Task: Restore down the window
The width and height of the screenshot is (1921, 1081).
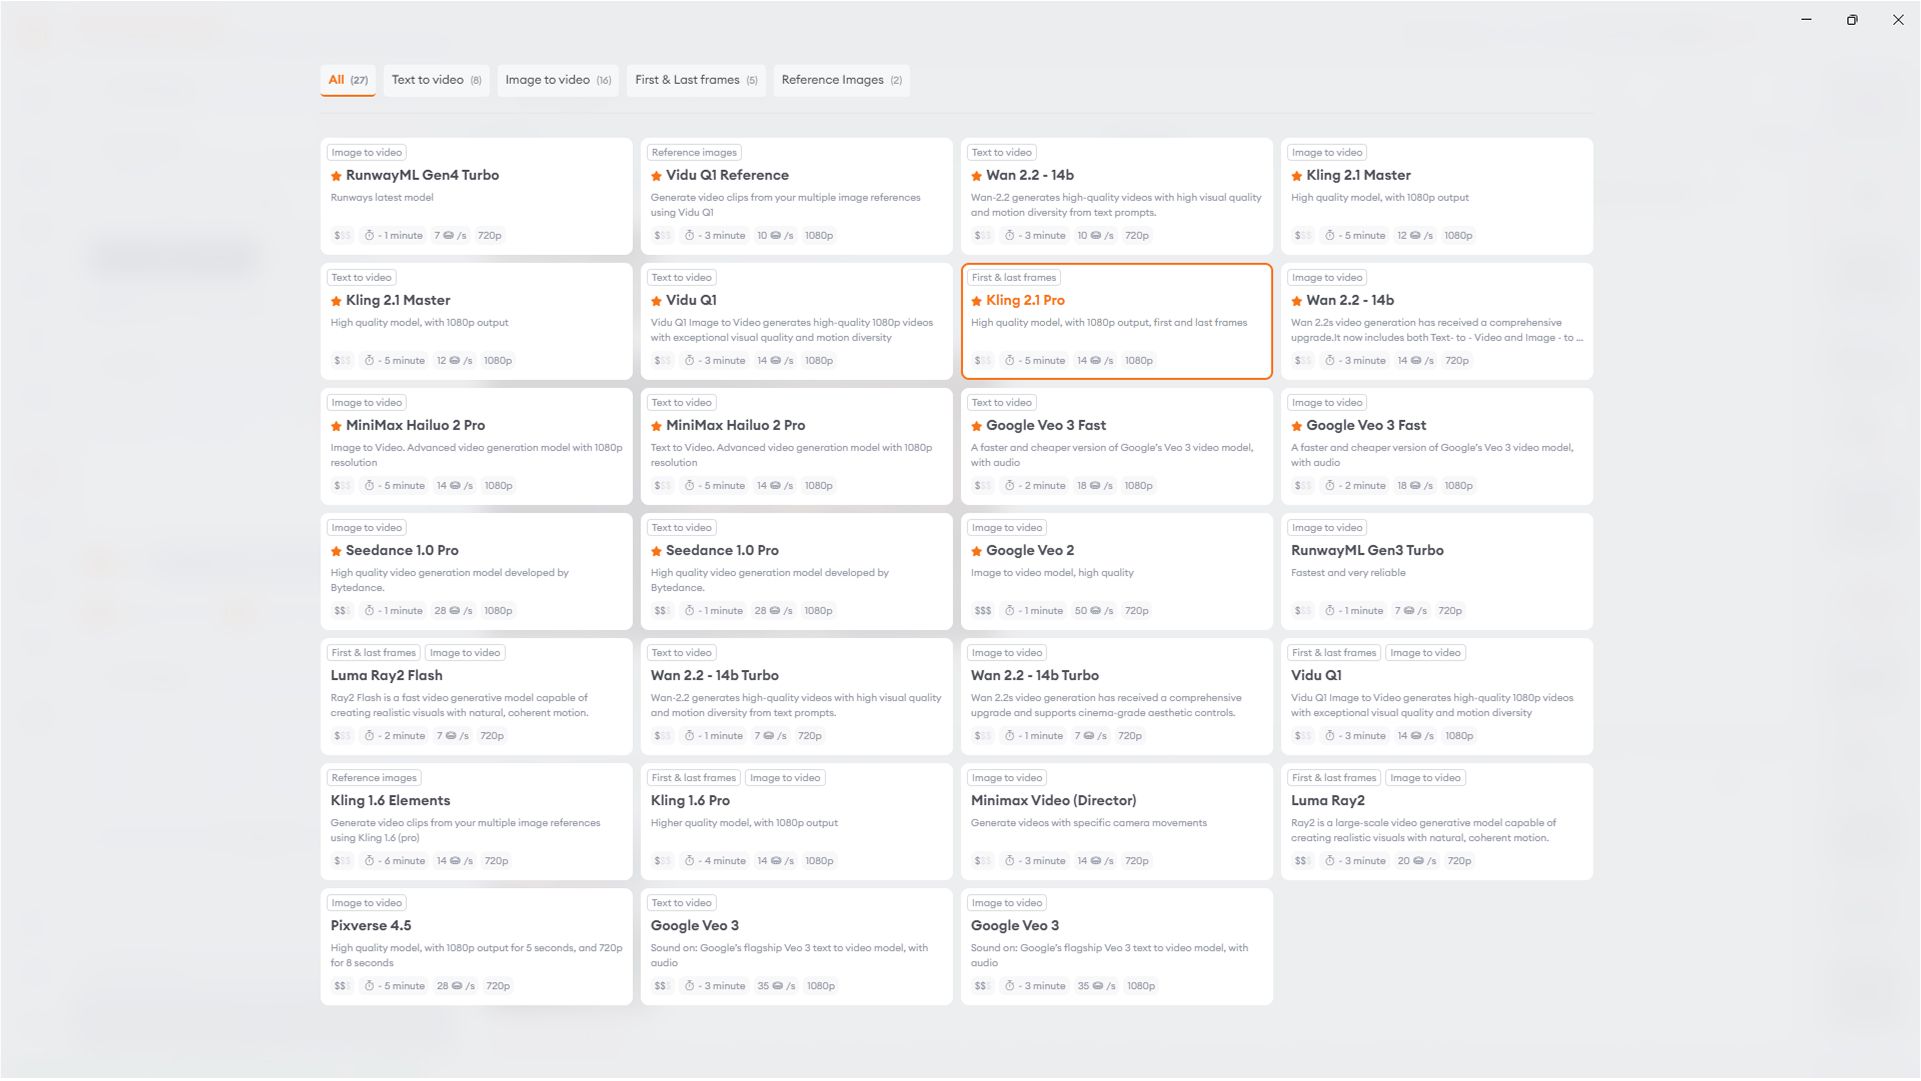Action: tap(1852, 20)
